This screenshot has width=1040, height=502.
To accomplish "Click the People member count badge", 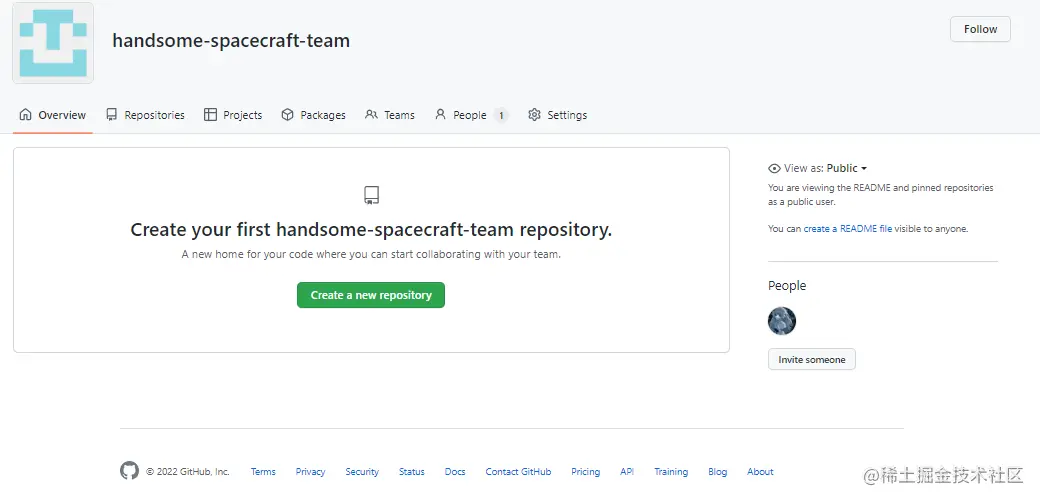I will click(x=501, y=115).
